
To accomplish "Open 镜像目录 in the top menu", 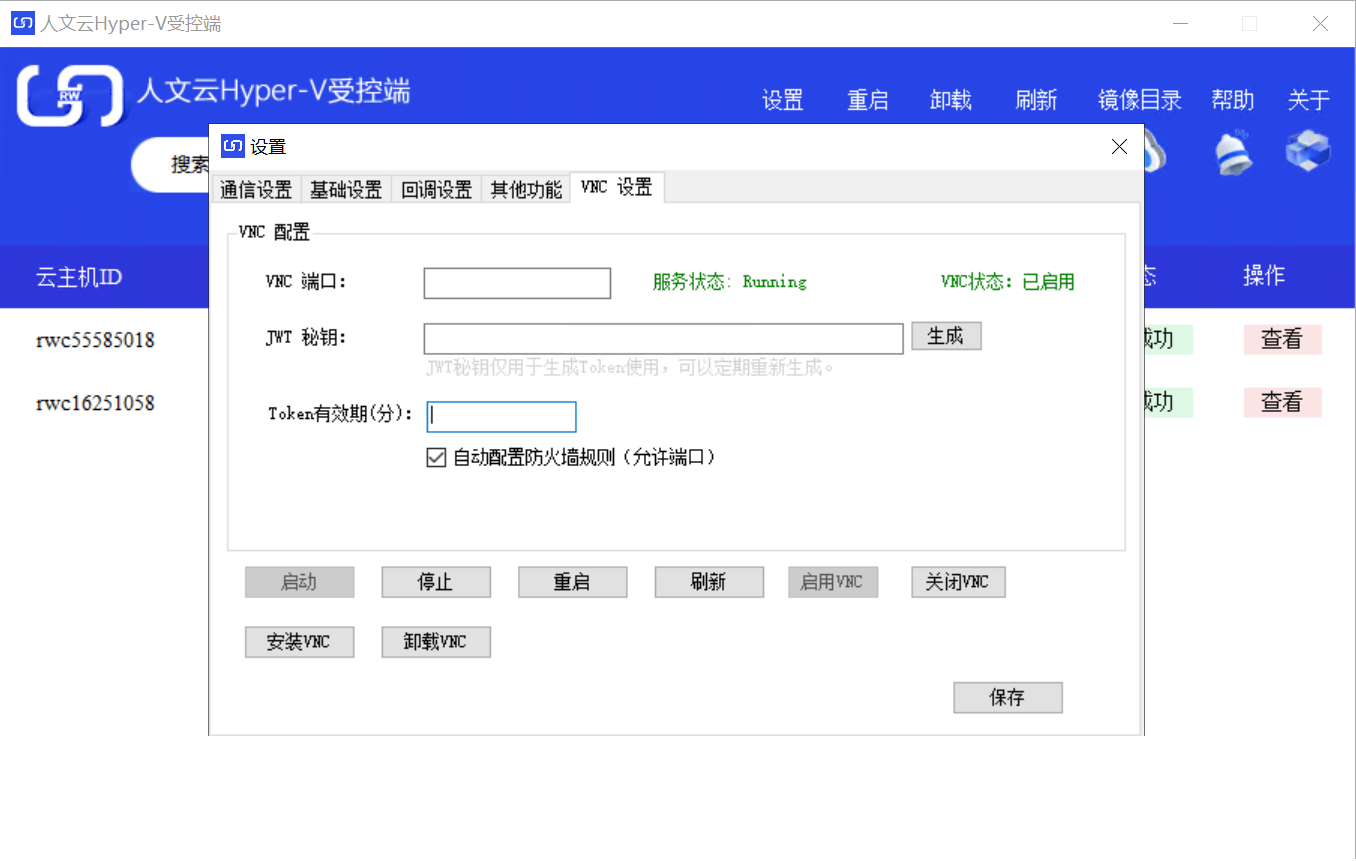I will 1140,100.
